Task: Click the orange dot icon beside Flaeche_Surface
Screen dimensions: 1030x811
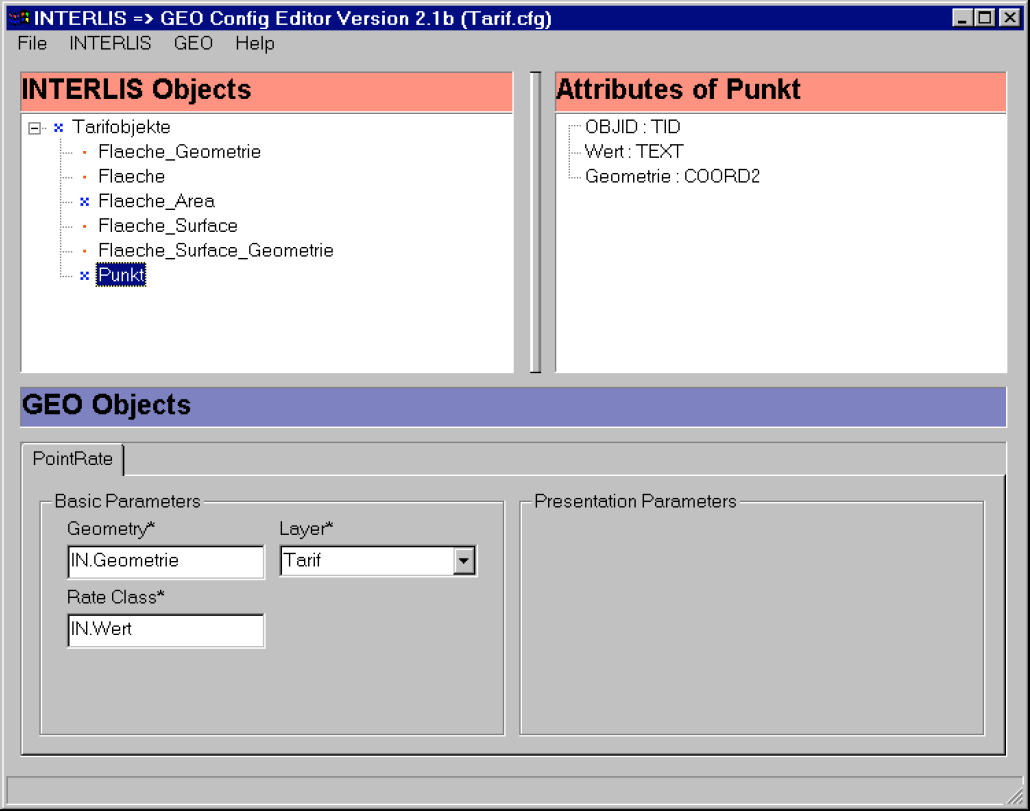Action: pyautogui.click(x=84, y=227)
